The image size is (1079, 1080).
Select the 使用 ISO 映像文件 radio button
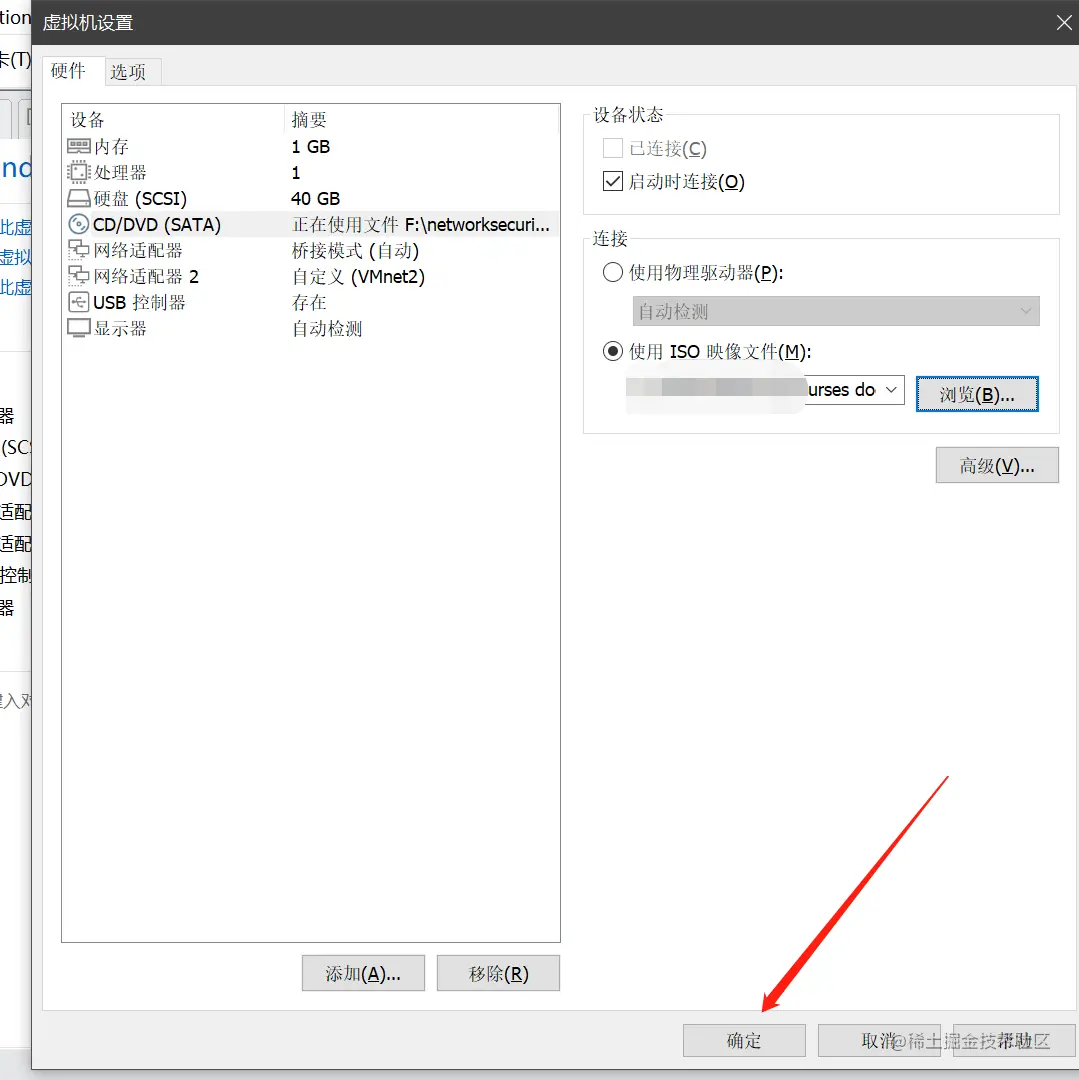tap(611, 351)
